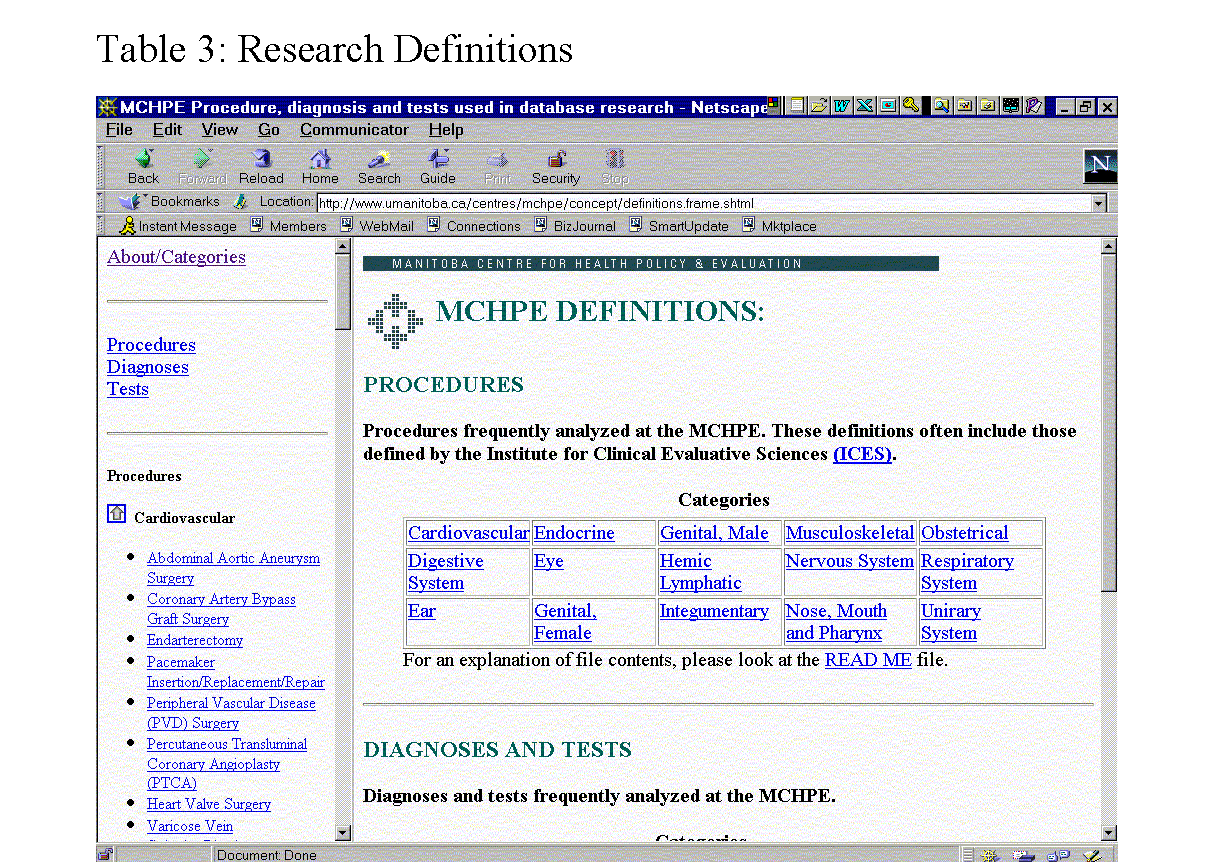Click the home icon beside Cardiovascular
This screenshot has width=1214, height=862.
tap(116, 514)
